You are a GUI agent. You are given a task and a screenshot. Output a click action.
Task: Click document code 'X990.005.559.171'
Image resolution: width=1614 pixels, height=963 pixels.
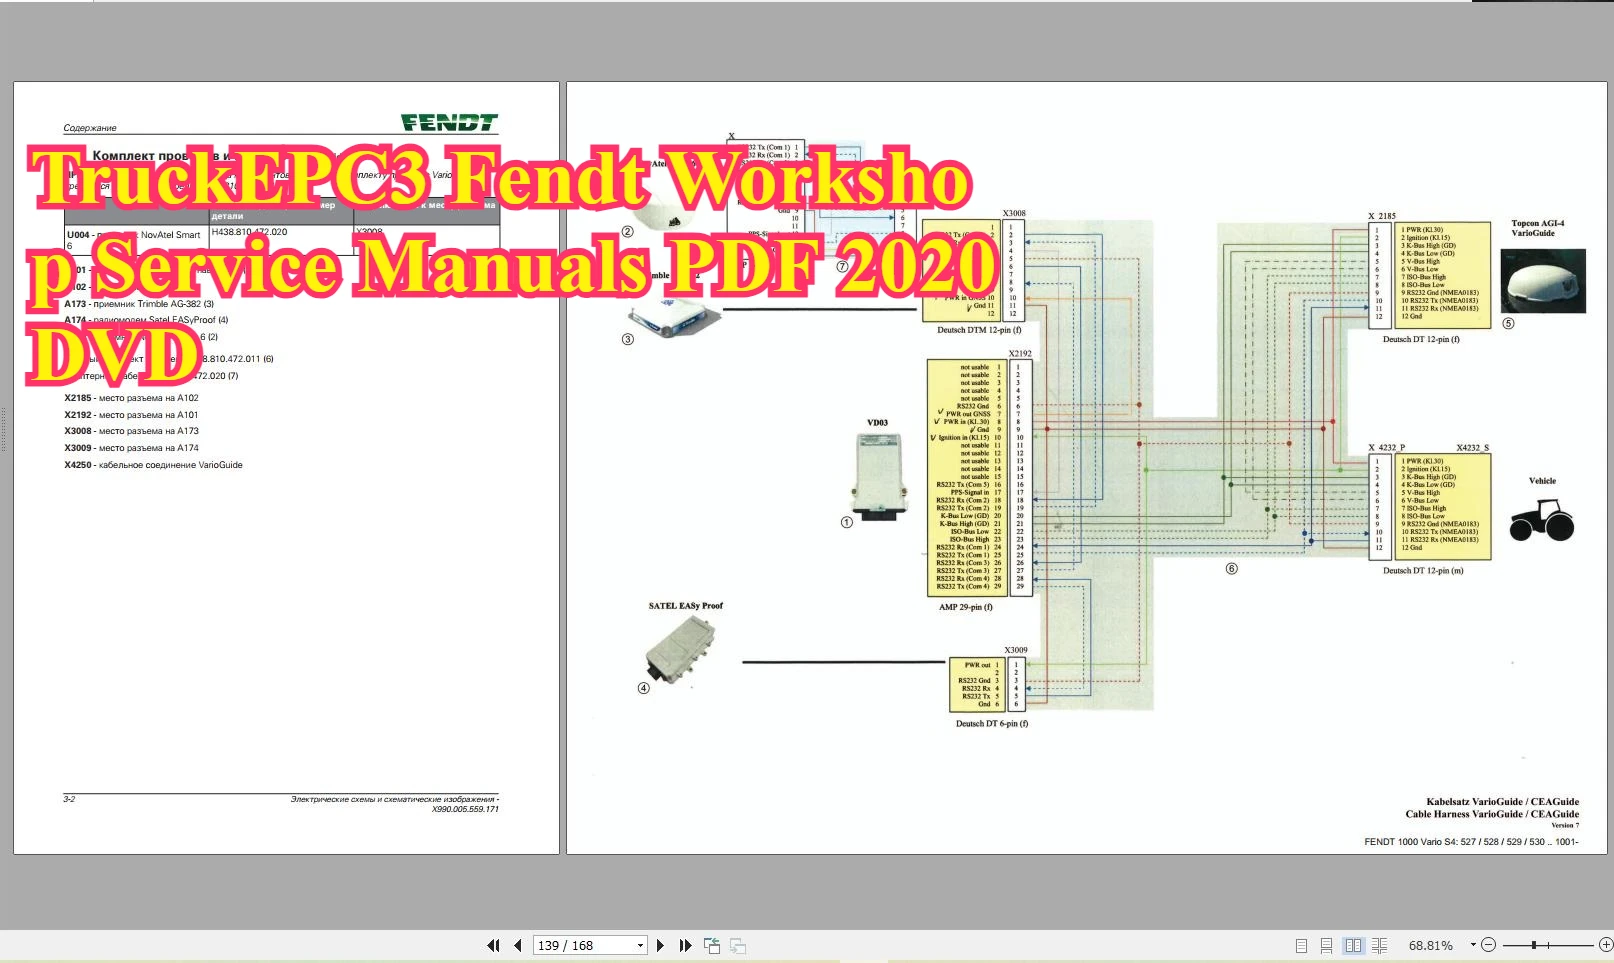coord(465,809)
